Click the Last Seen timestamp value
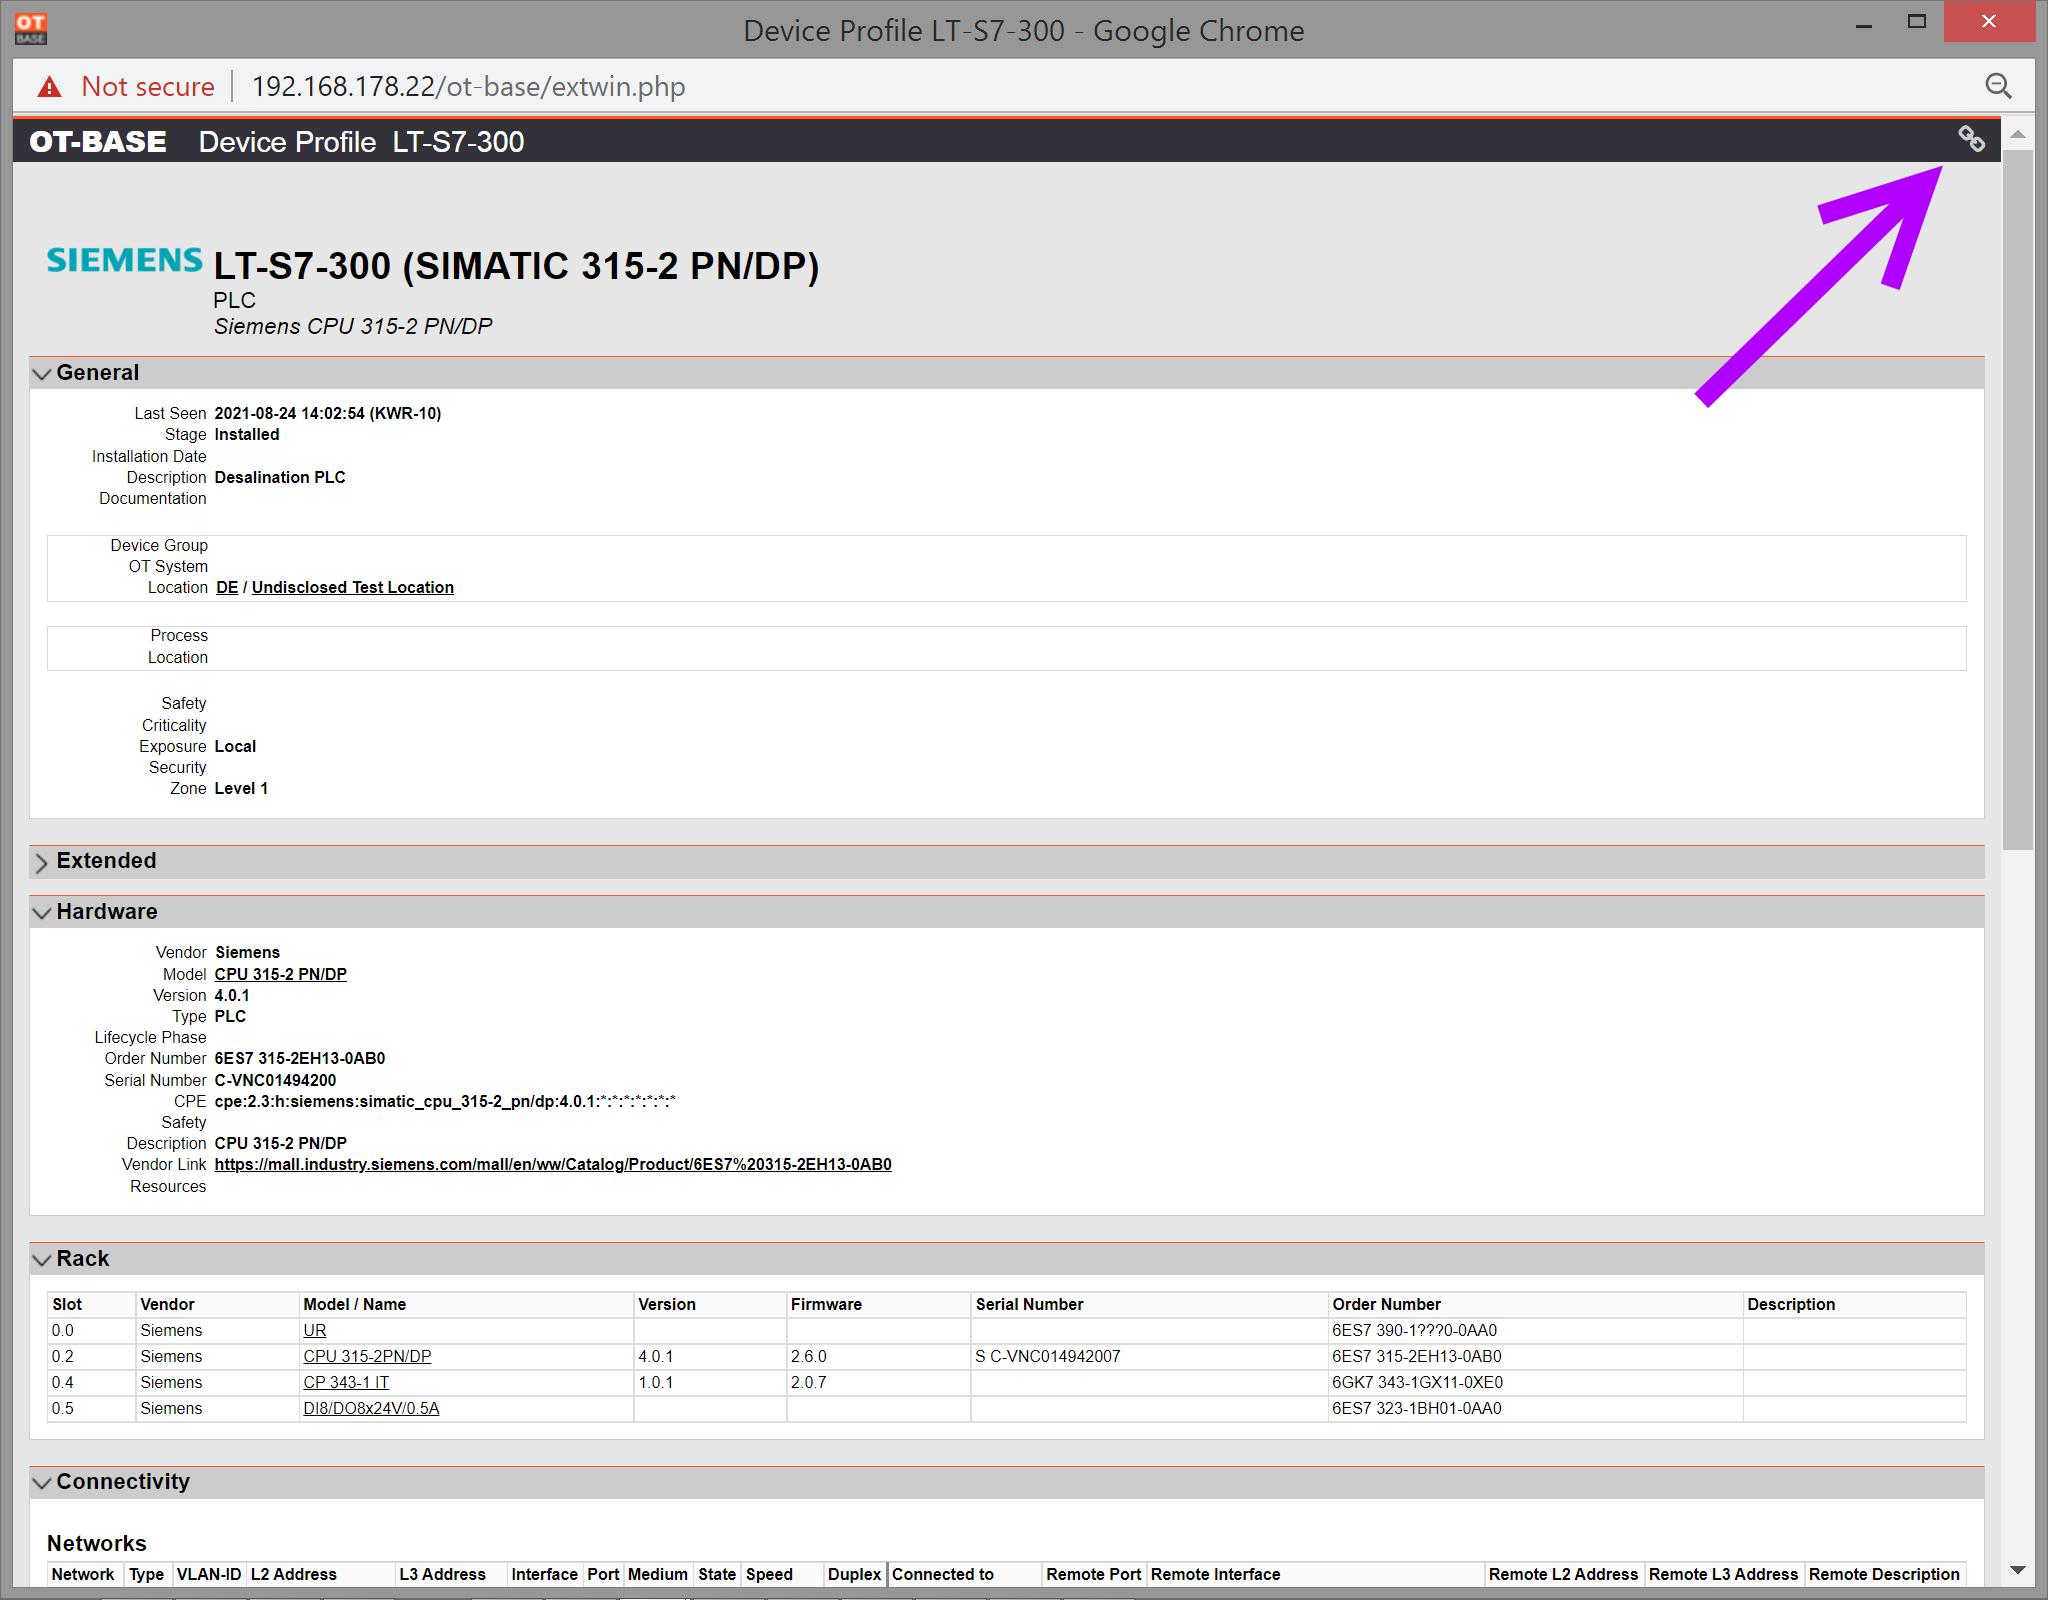2048x1600 pixels. pyautogui.click(x=328, y=413)
